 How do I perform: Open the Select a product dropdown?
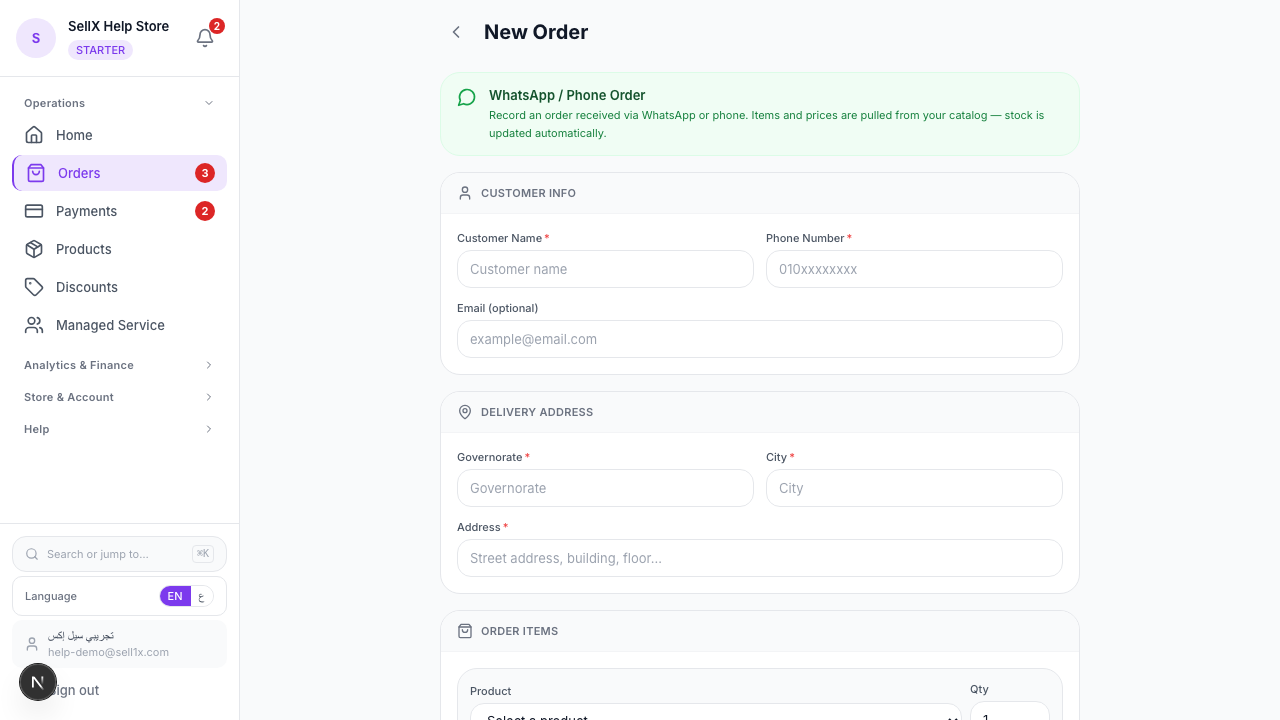point(715,716)
